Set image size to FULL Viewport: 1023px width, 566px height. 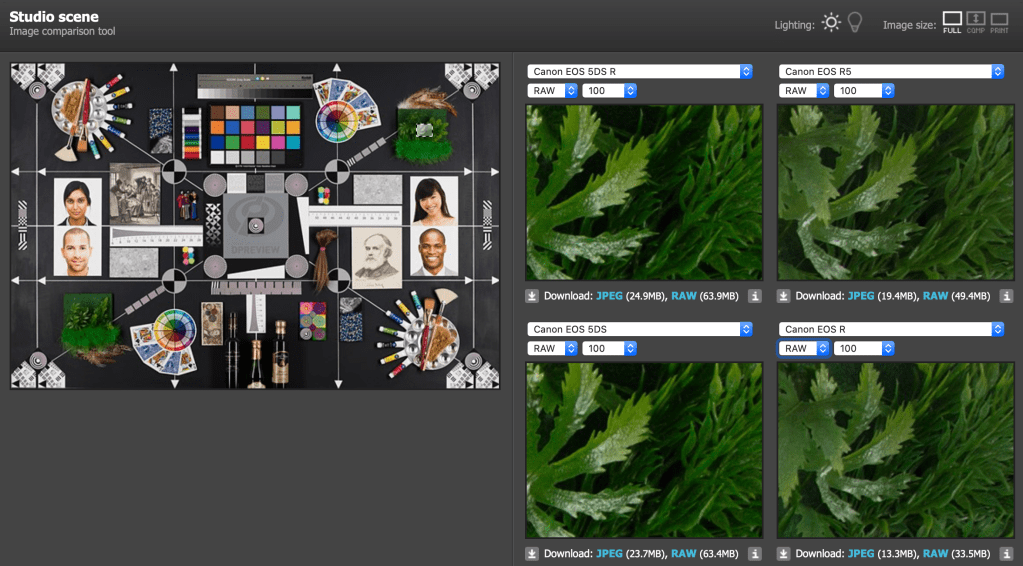(x=952, y=22)
